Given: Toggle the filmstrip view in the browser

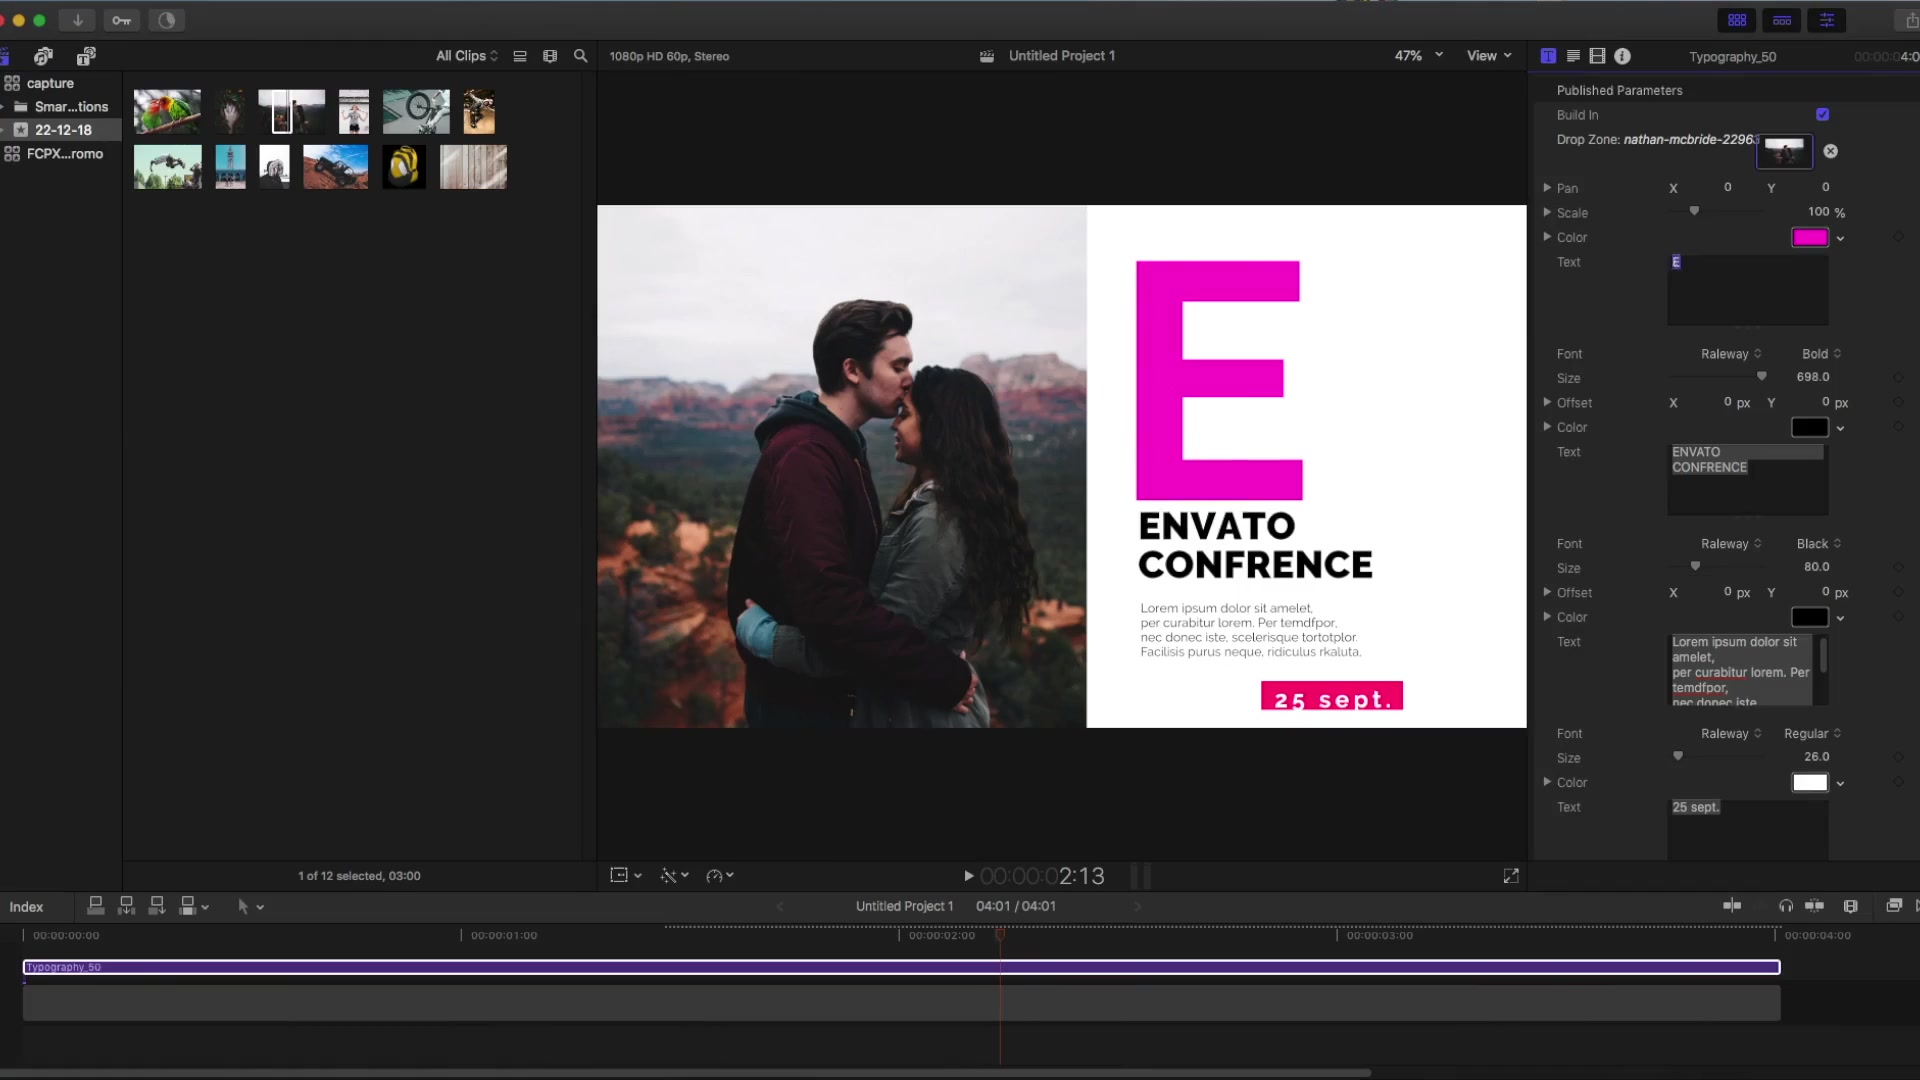Looking at the screenshot, I should point(550,56).
